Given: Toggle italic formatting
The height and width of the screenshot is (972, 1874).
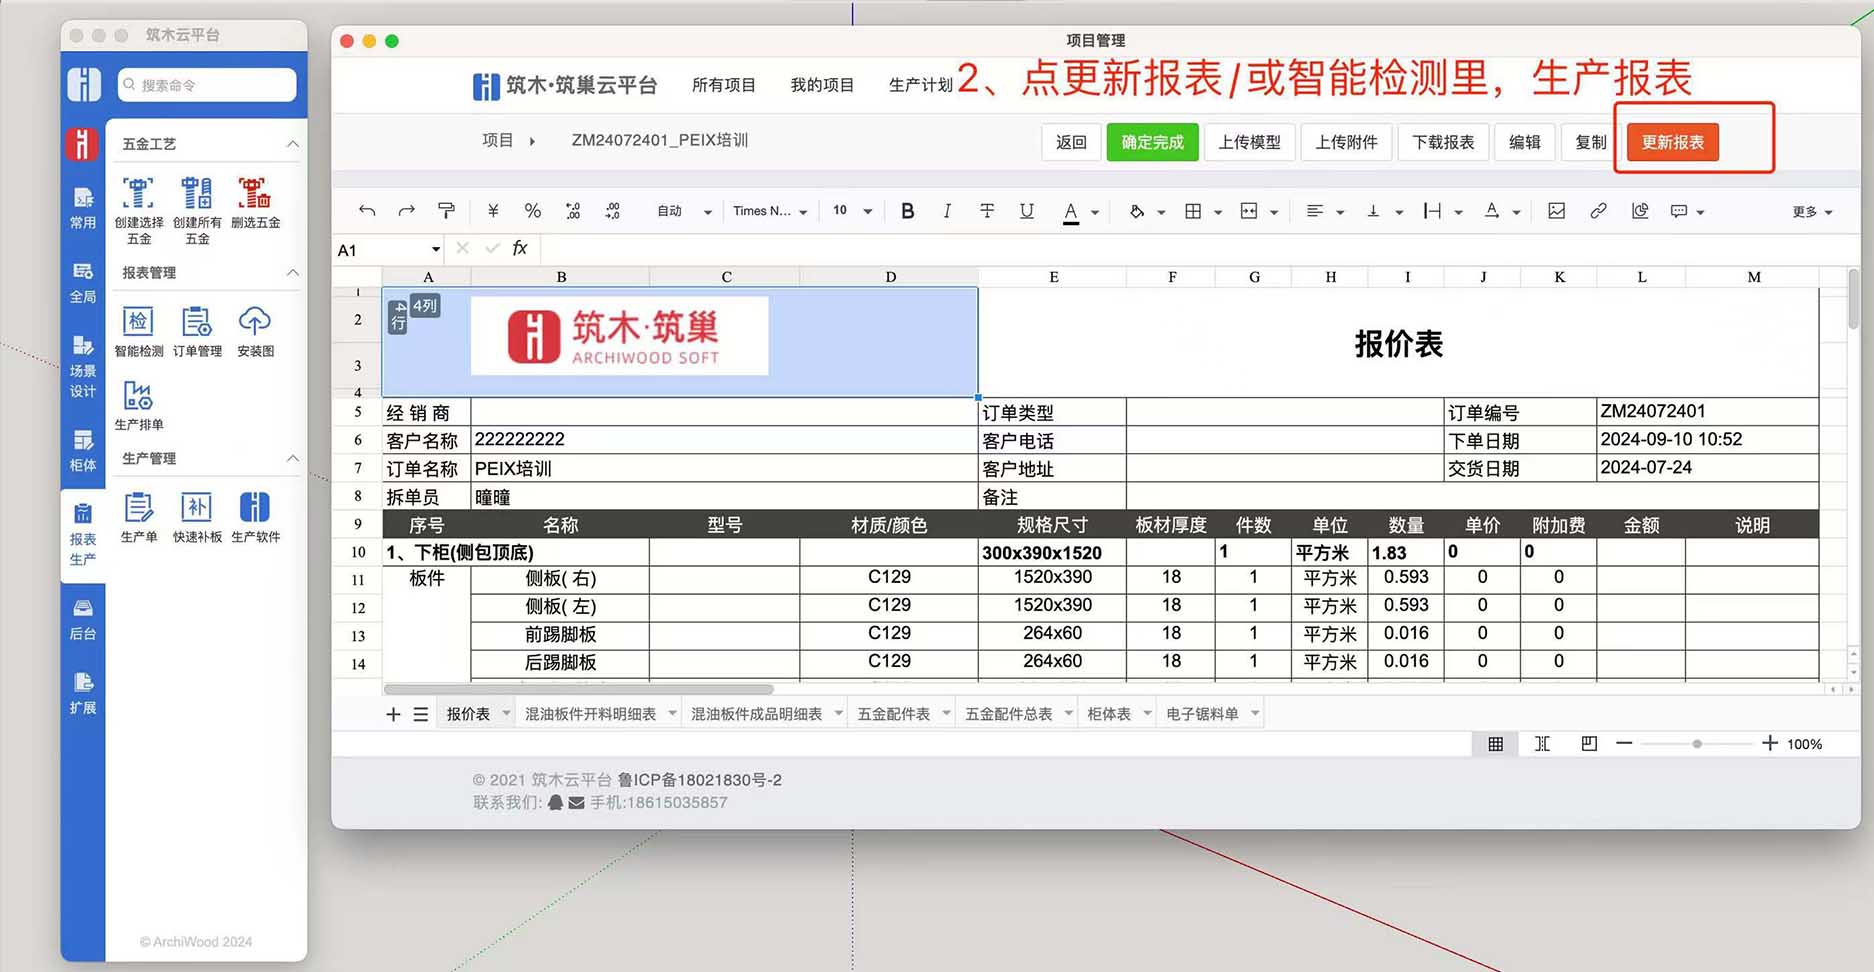Looking at the screenshot, I should 946,211.
